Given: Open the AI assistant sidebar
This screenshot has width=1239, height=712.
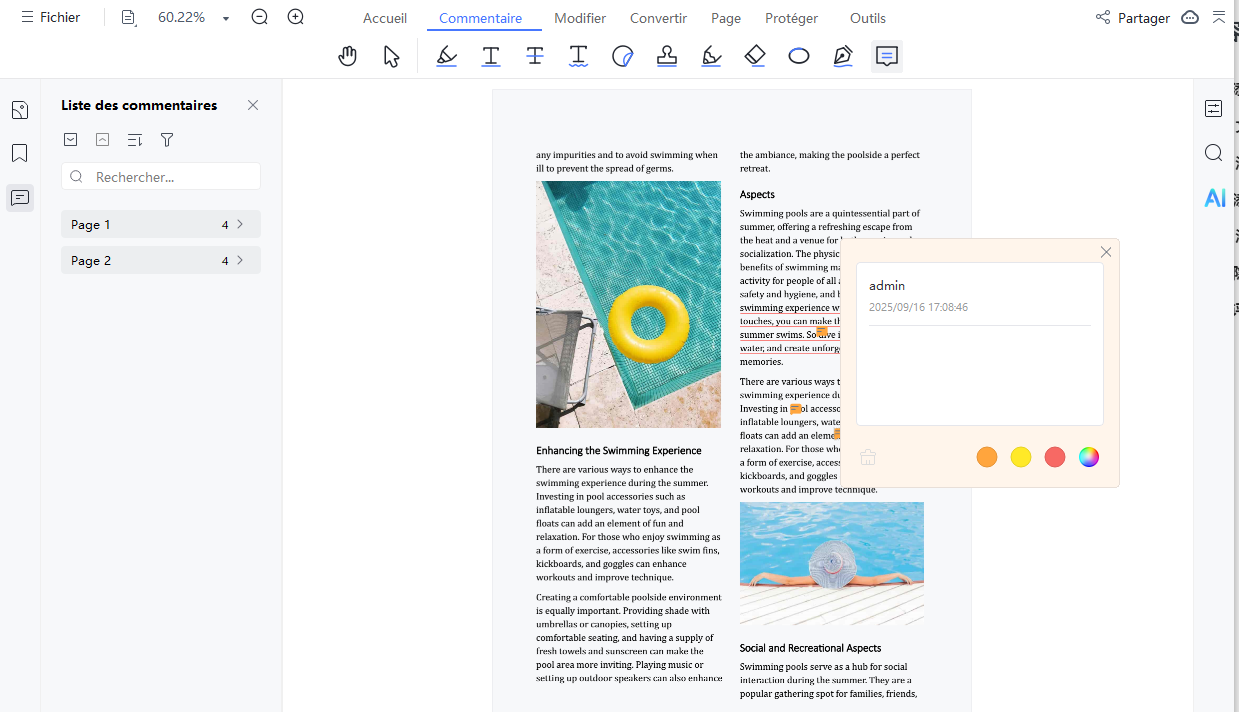Looking at the screenshot, I should pos(1214,197).
